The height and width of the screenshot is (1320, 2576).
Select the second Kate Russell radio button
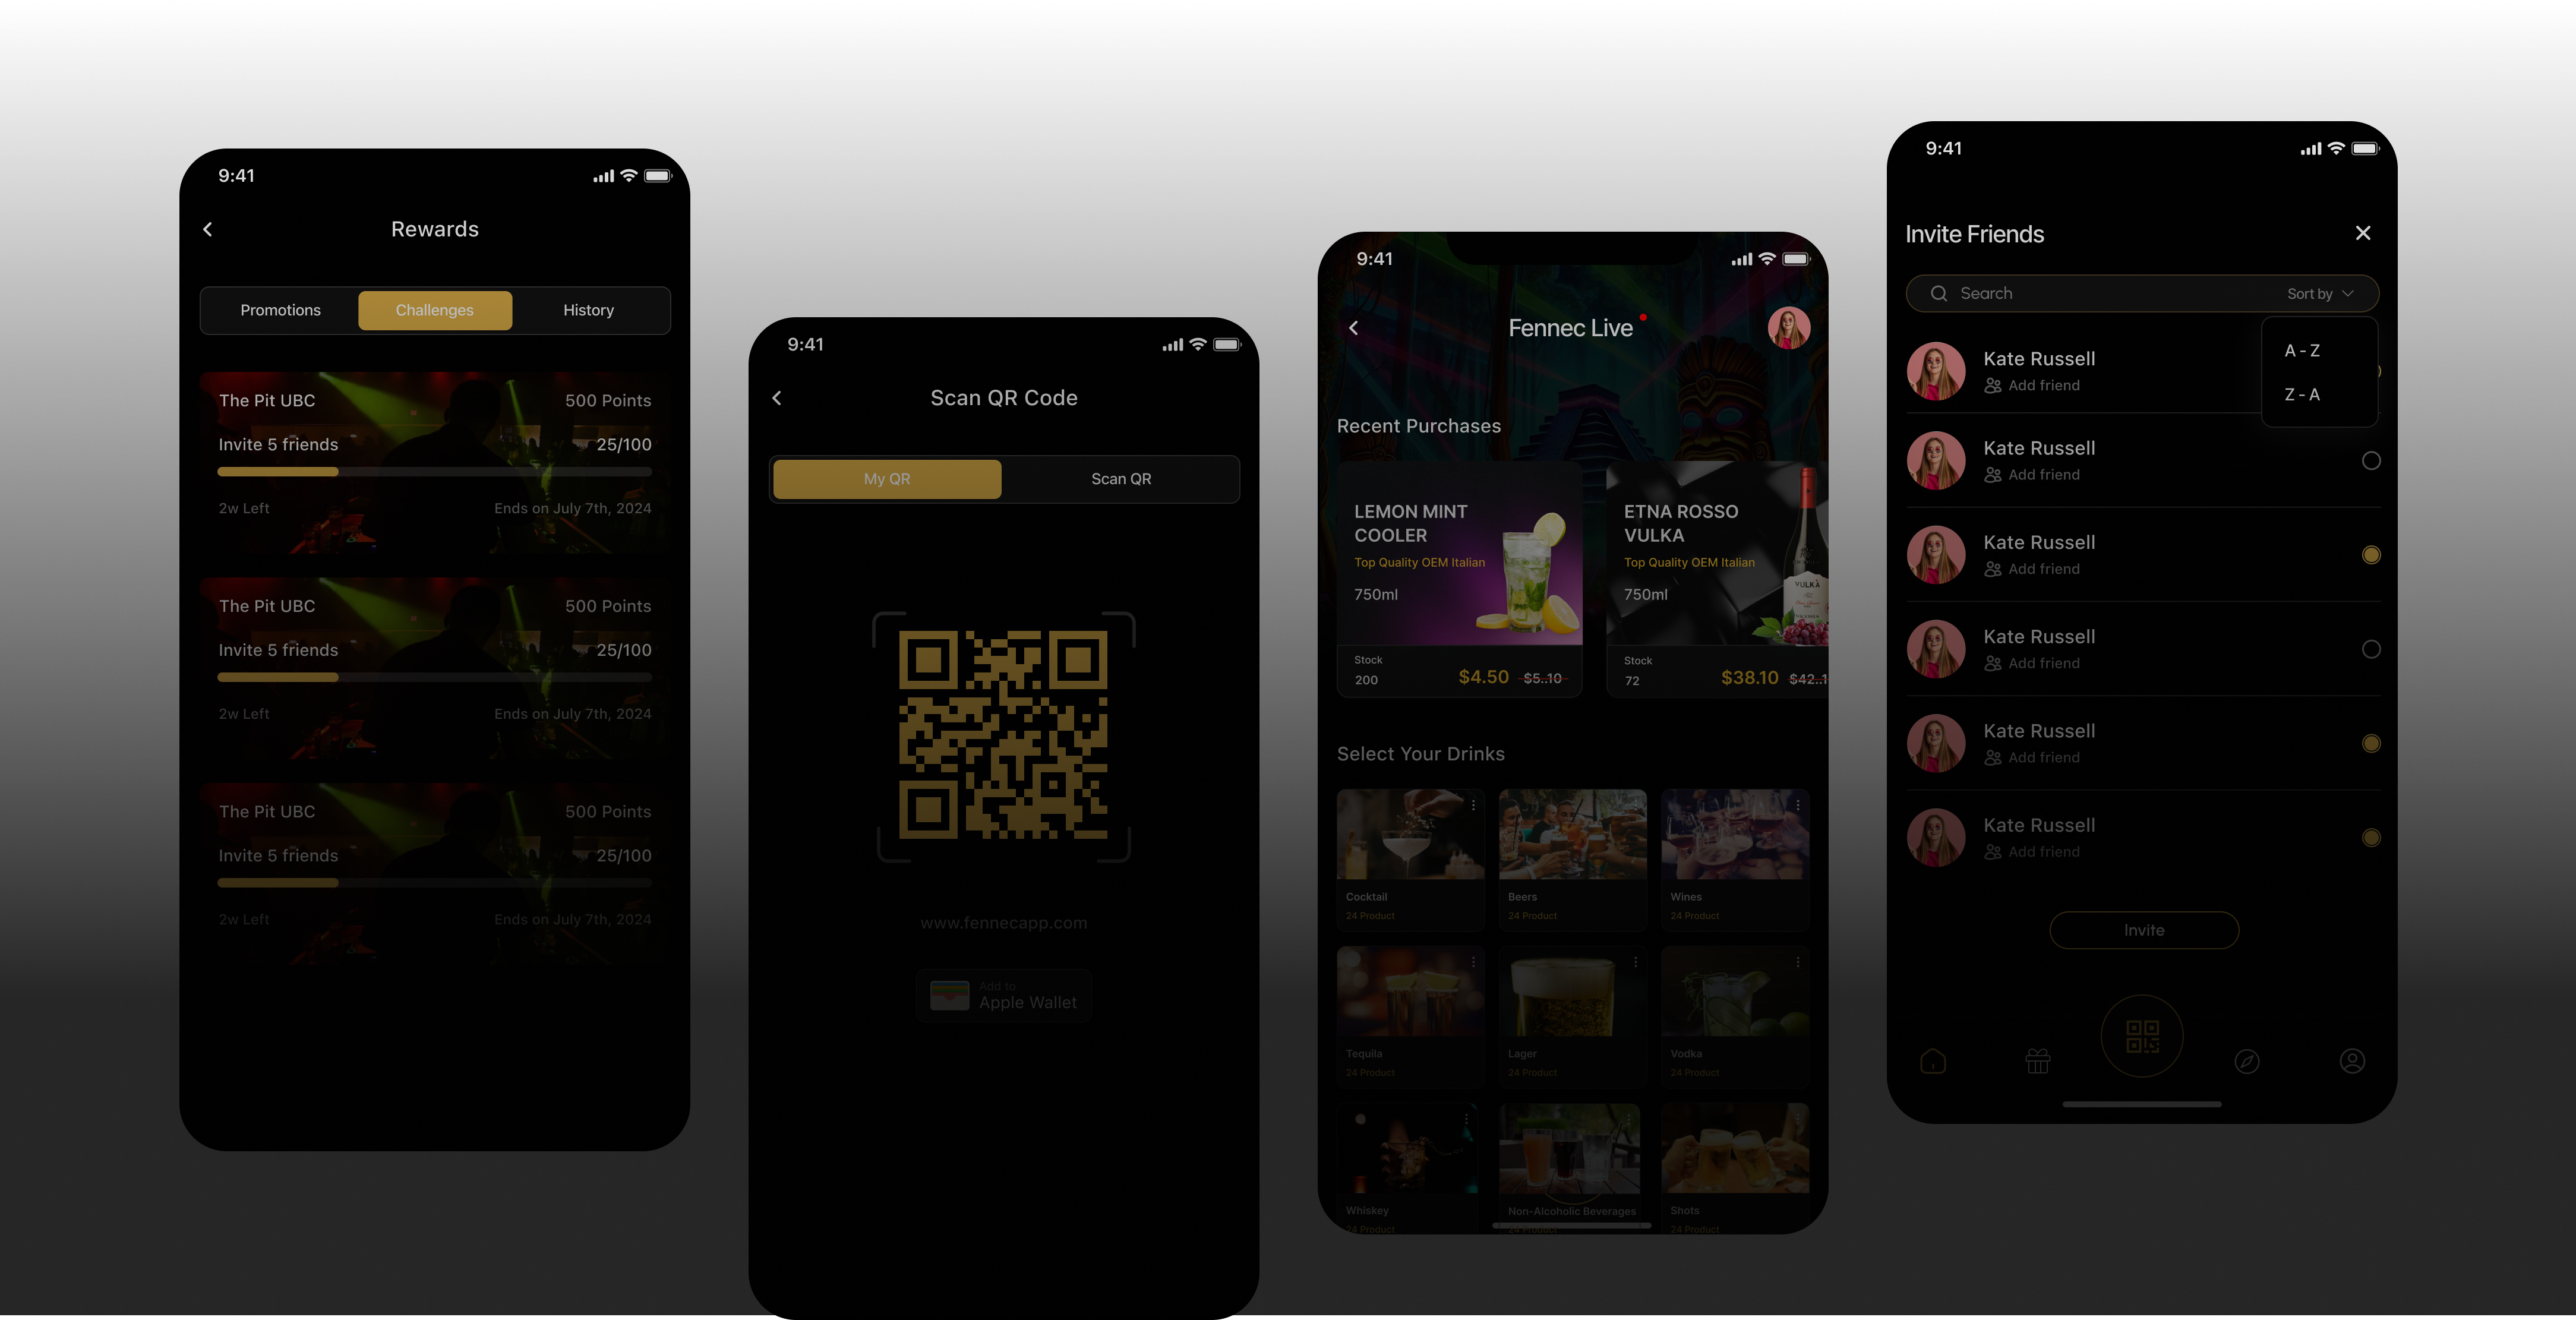coord(2370,461)
